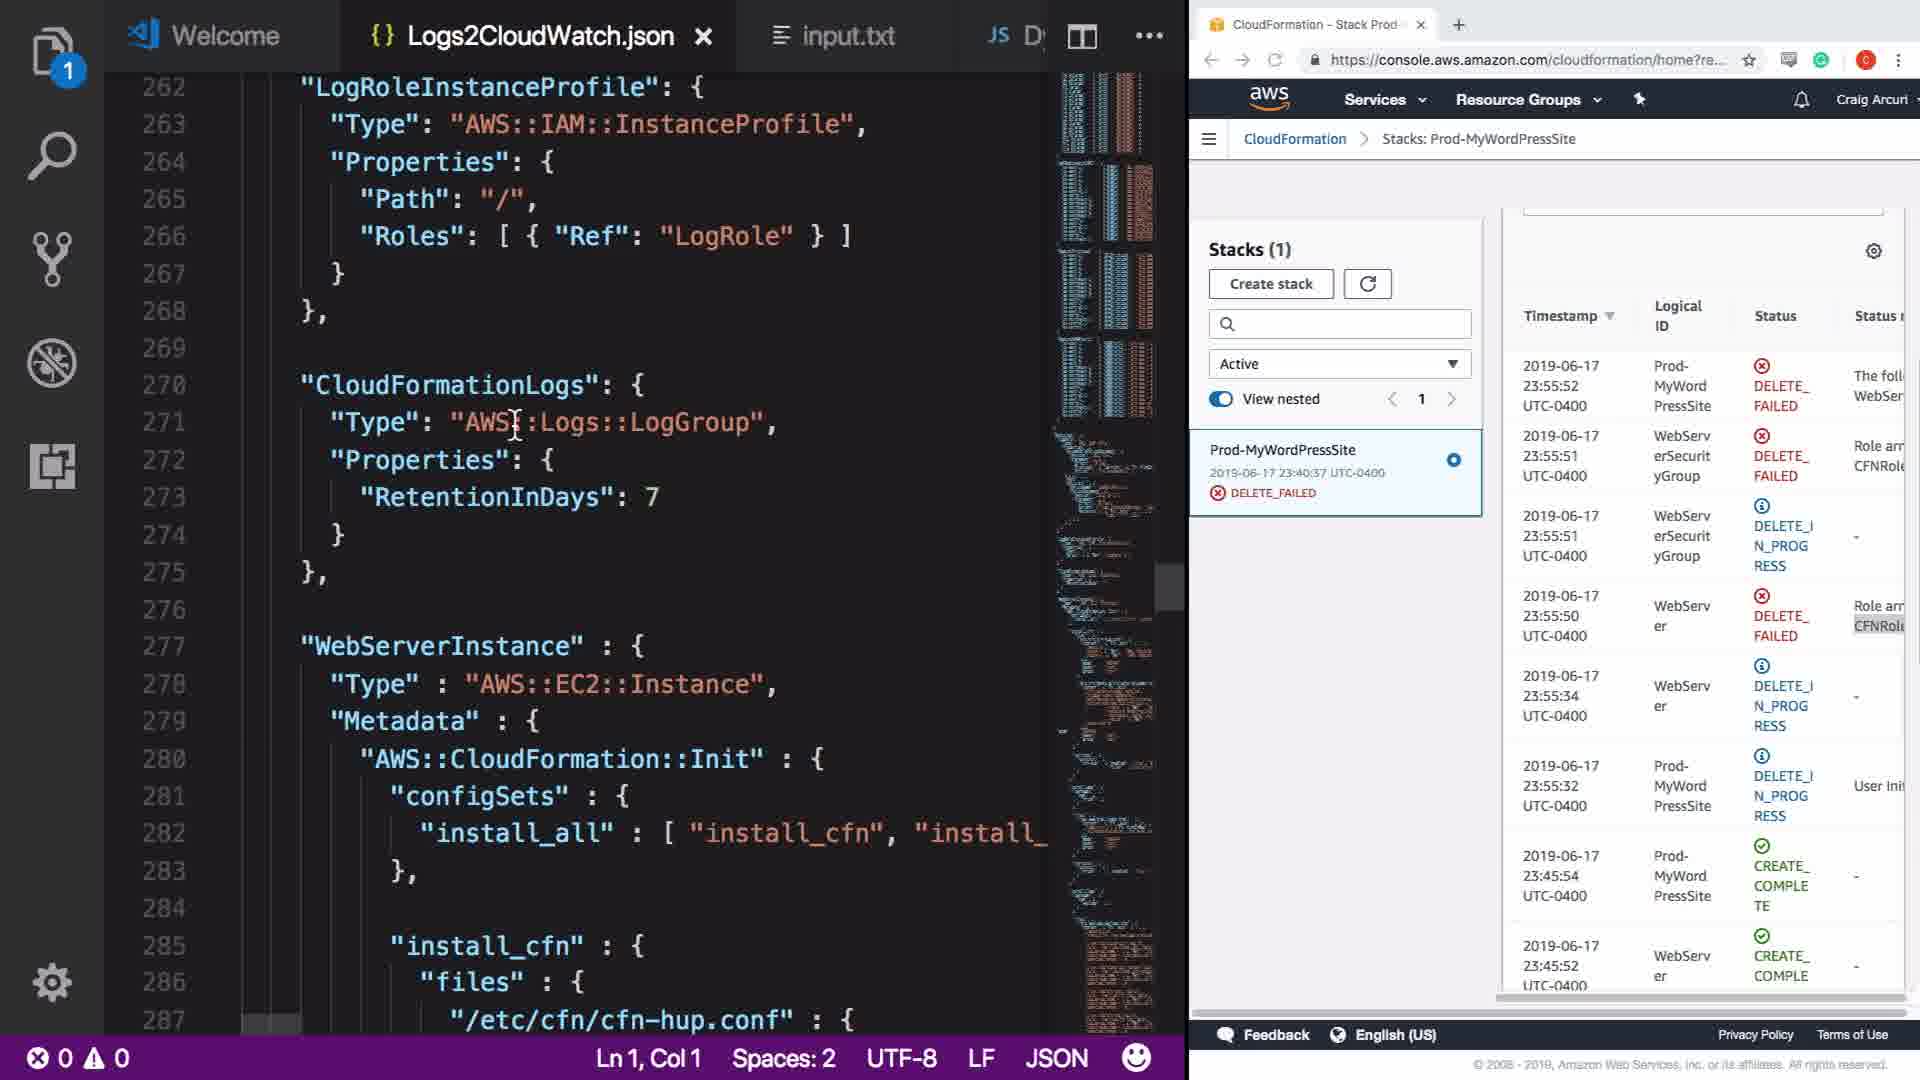Click the CloudFormation breadcrumb link
Screen dimensions: 1920x1080
click(1294, 139)
